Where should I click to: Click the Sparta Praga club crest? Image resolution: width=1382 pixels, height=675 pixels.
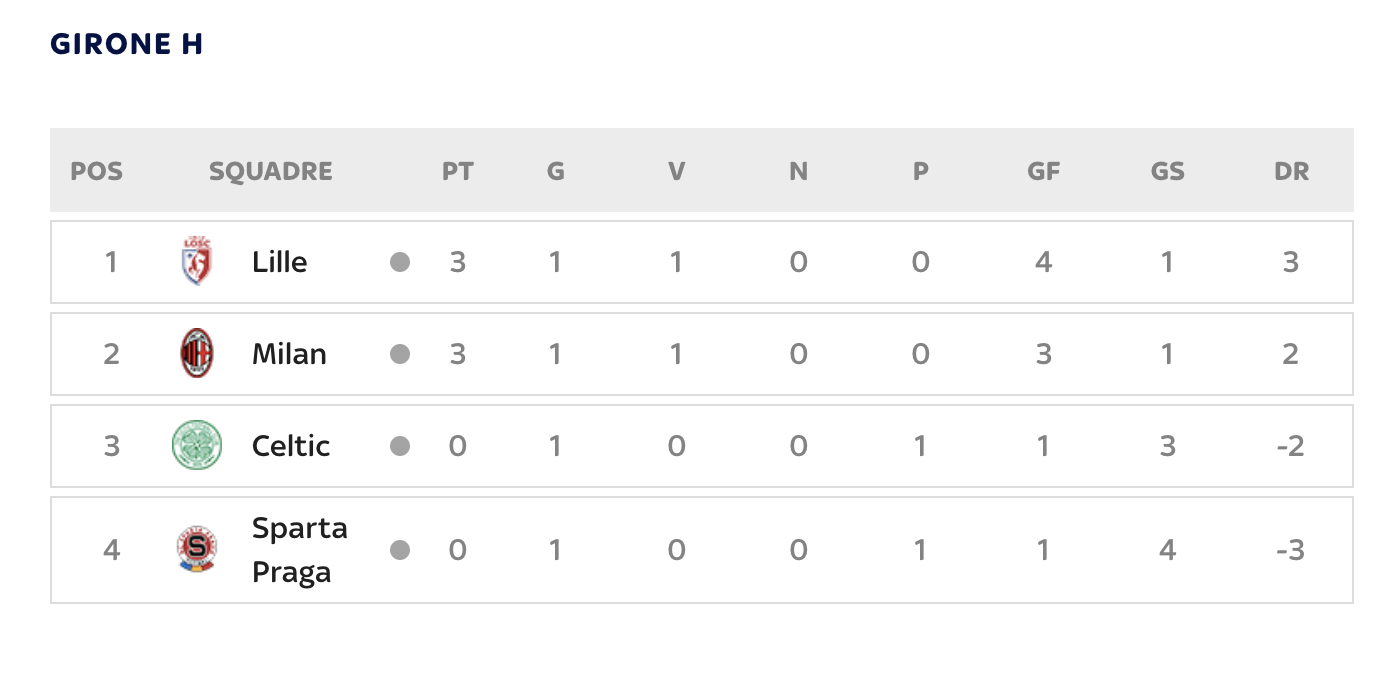[x=196, y=550]
